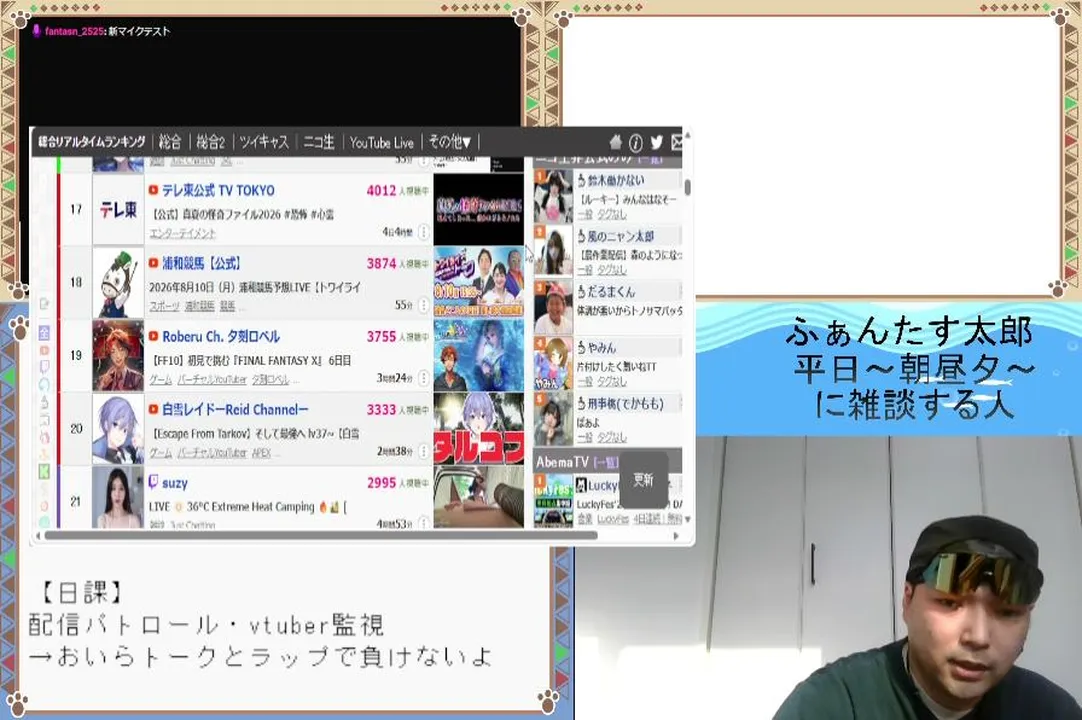Viewport: 1082px width, 720px height.
Task: Open the info circle icon in header
Action: click(x=636, y=143)
